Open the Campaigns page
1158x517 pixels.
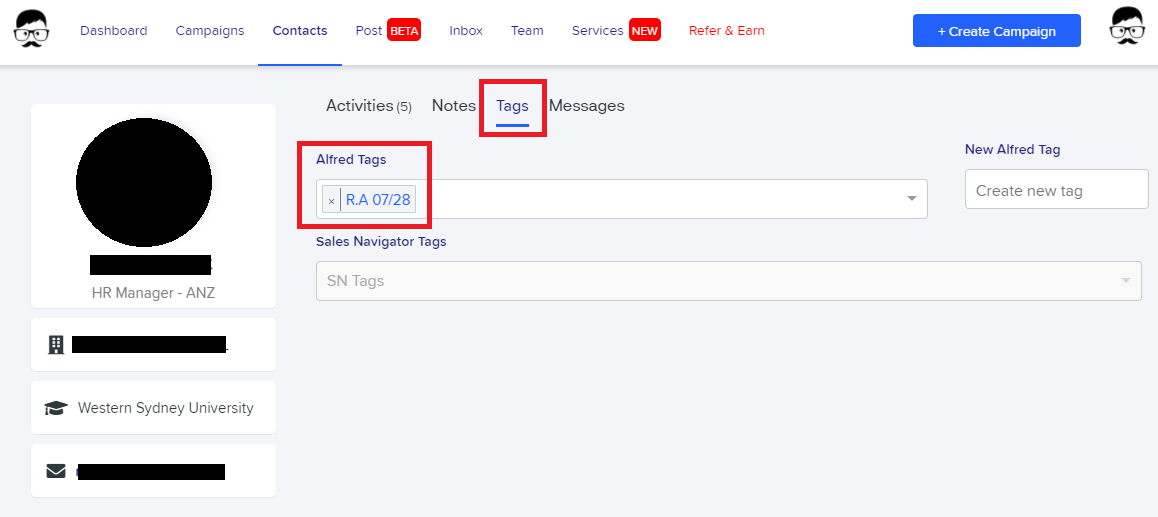point(210,30)
